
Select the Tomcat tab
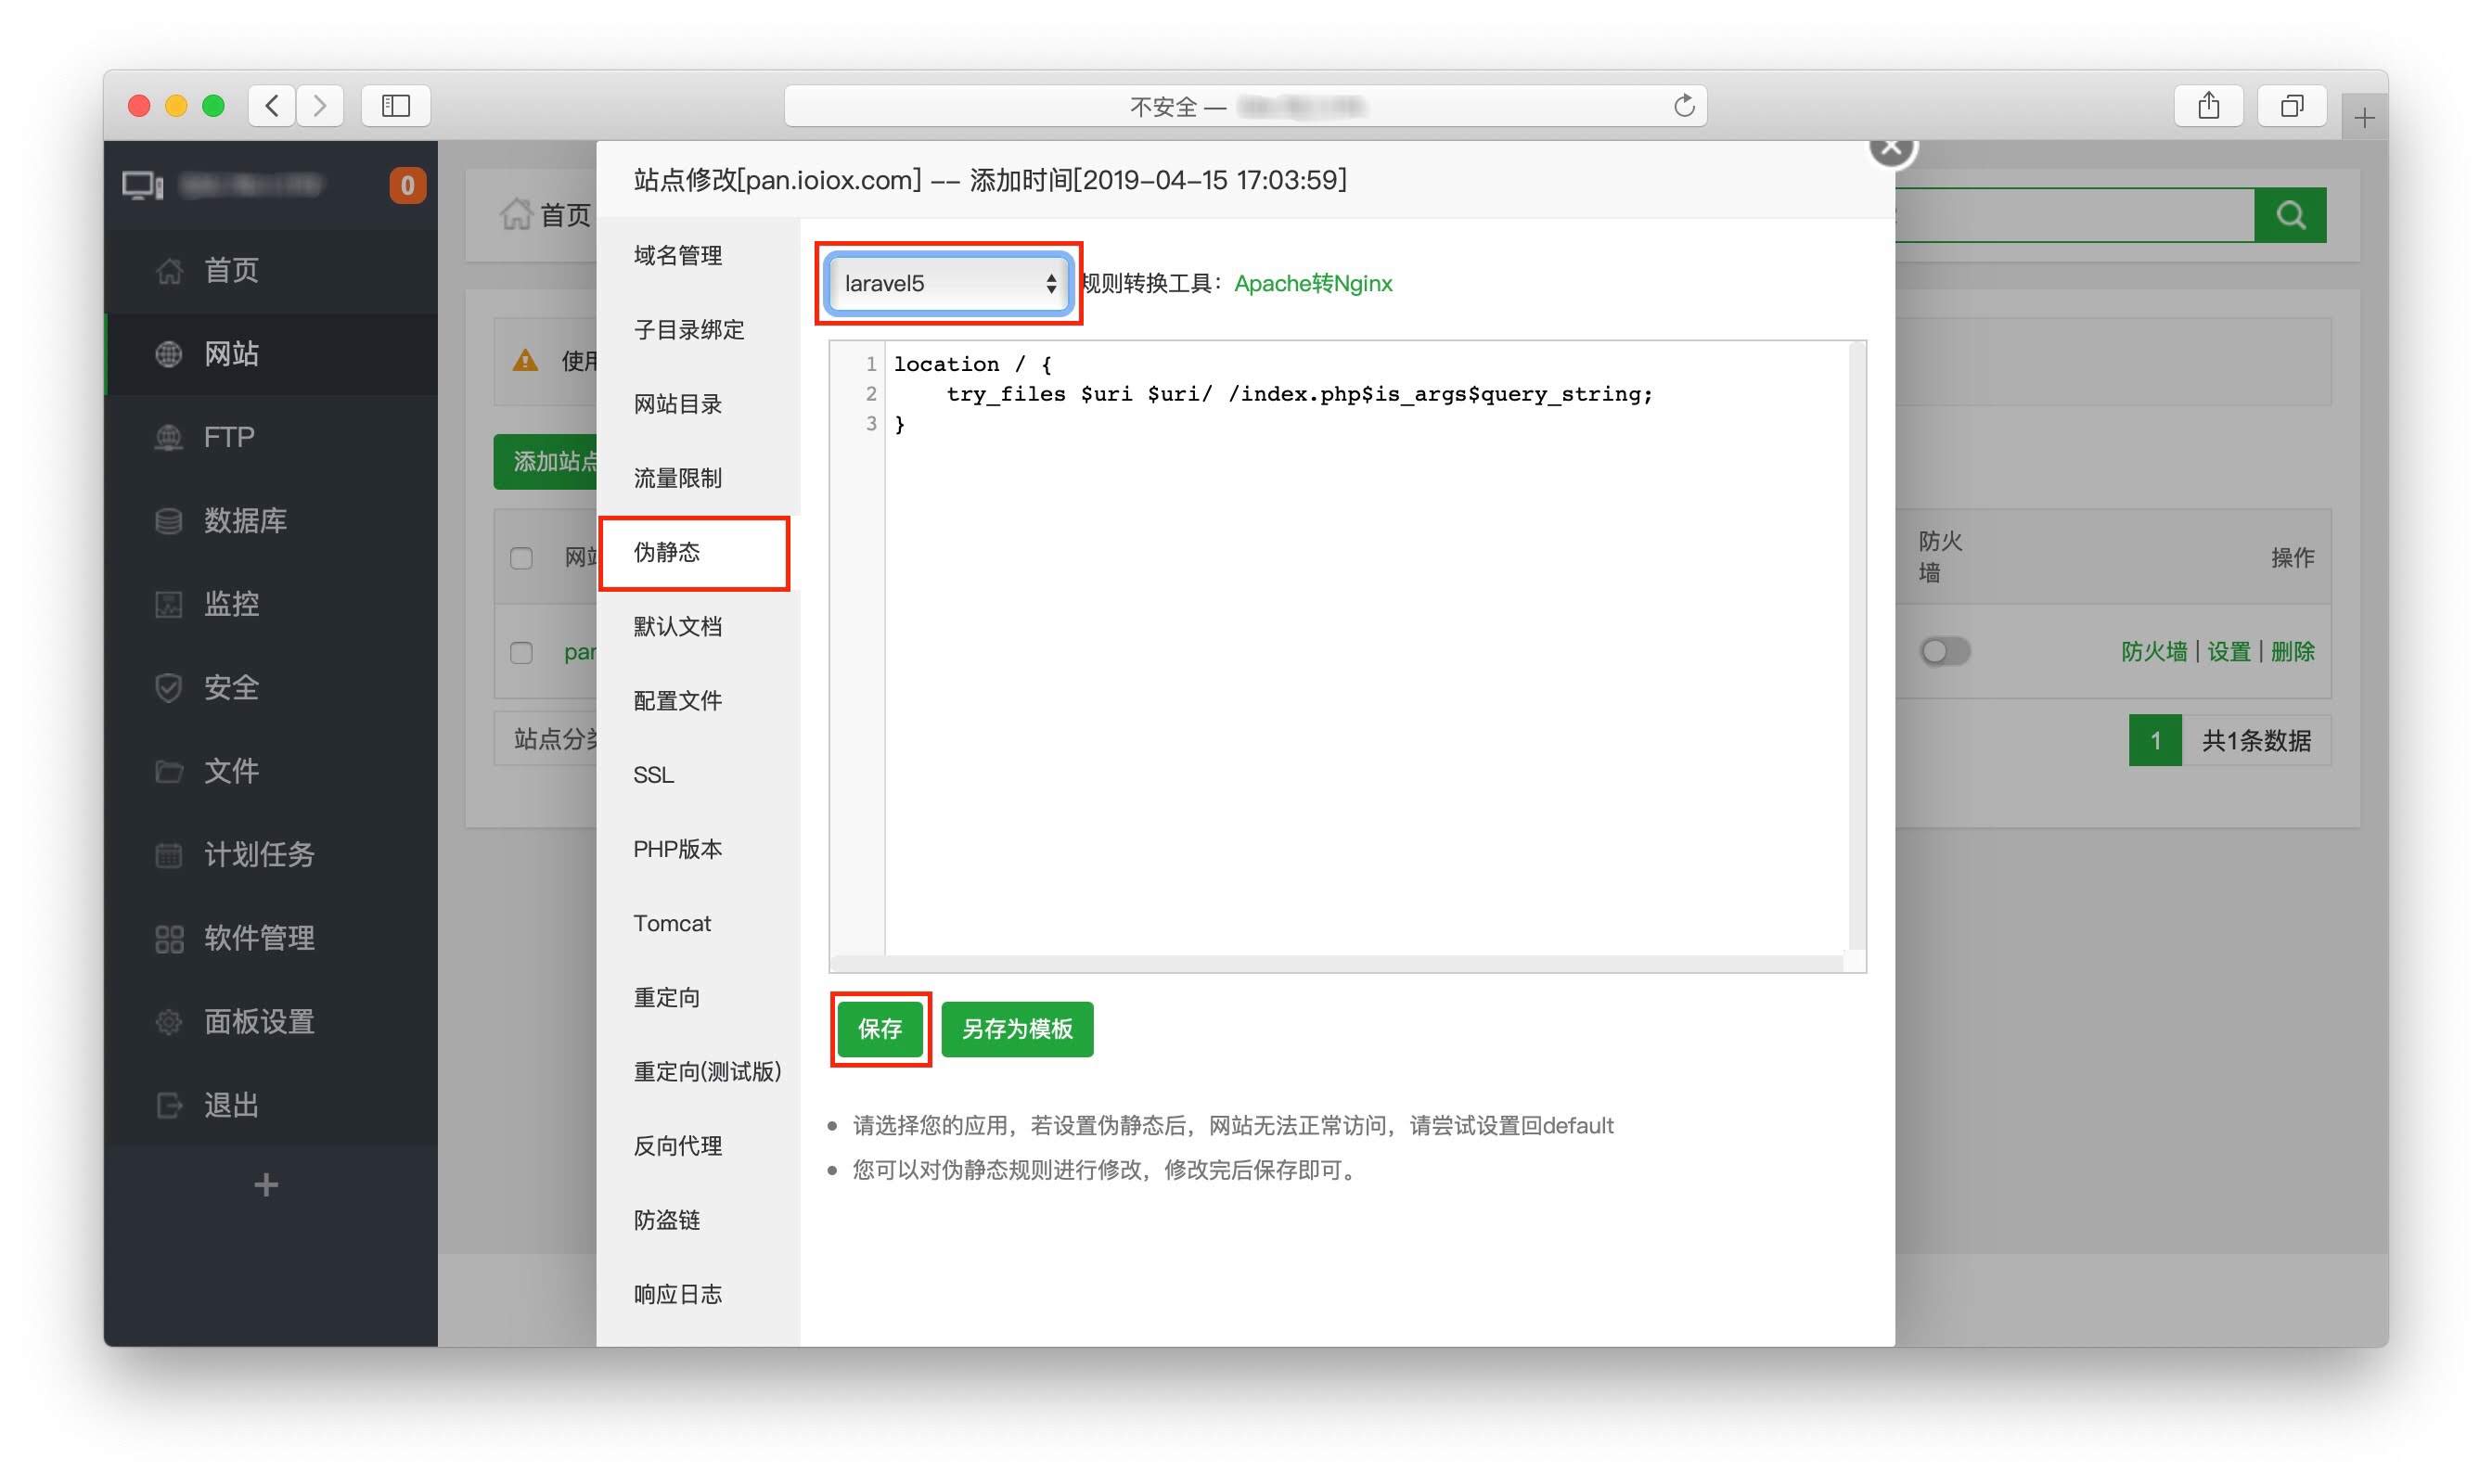[x=698, y=923]
